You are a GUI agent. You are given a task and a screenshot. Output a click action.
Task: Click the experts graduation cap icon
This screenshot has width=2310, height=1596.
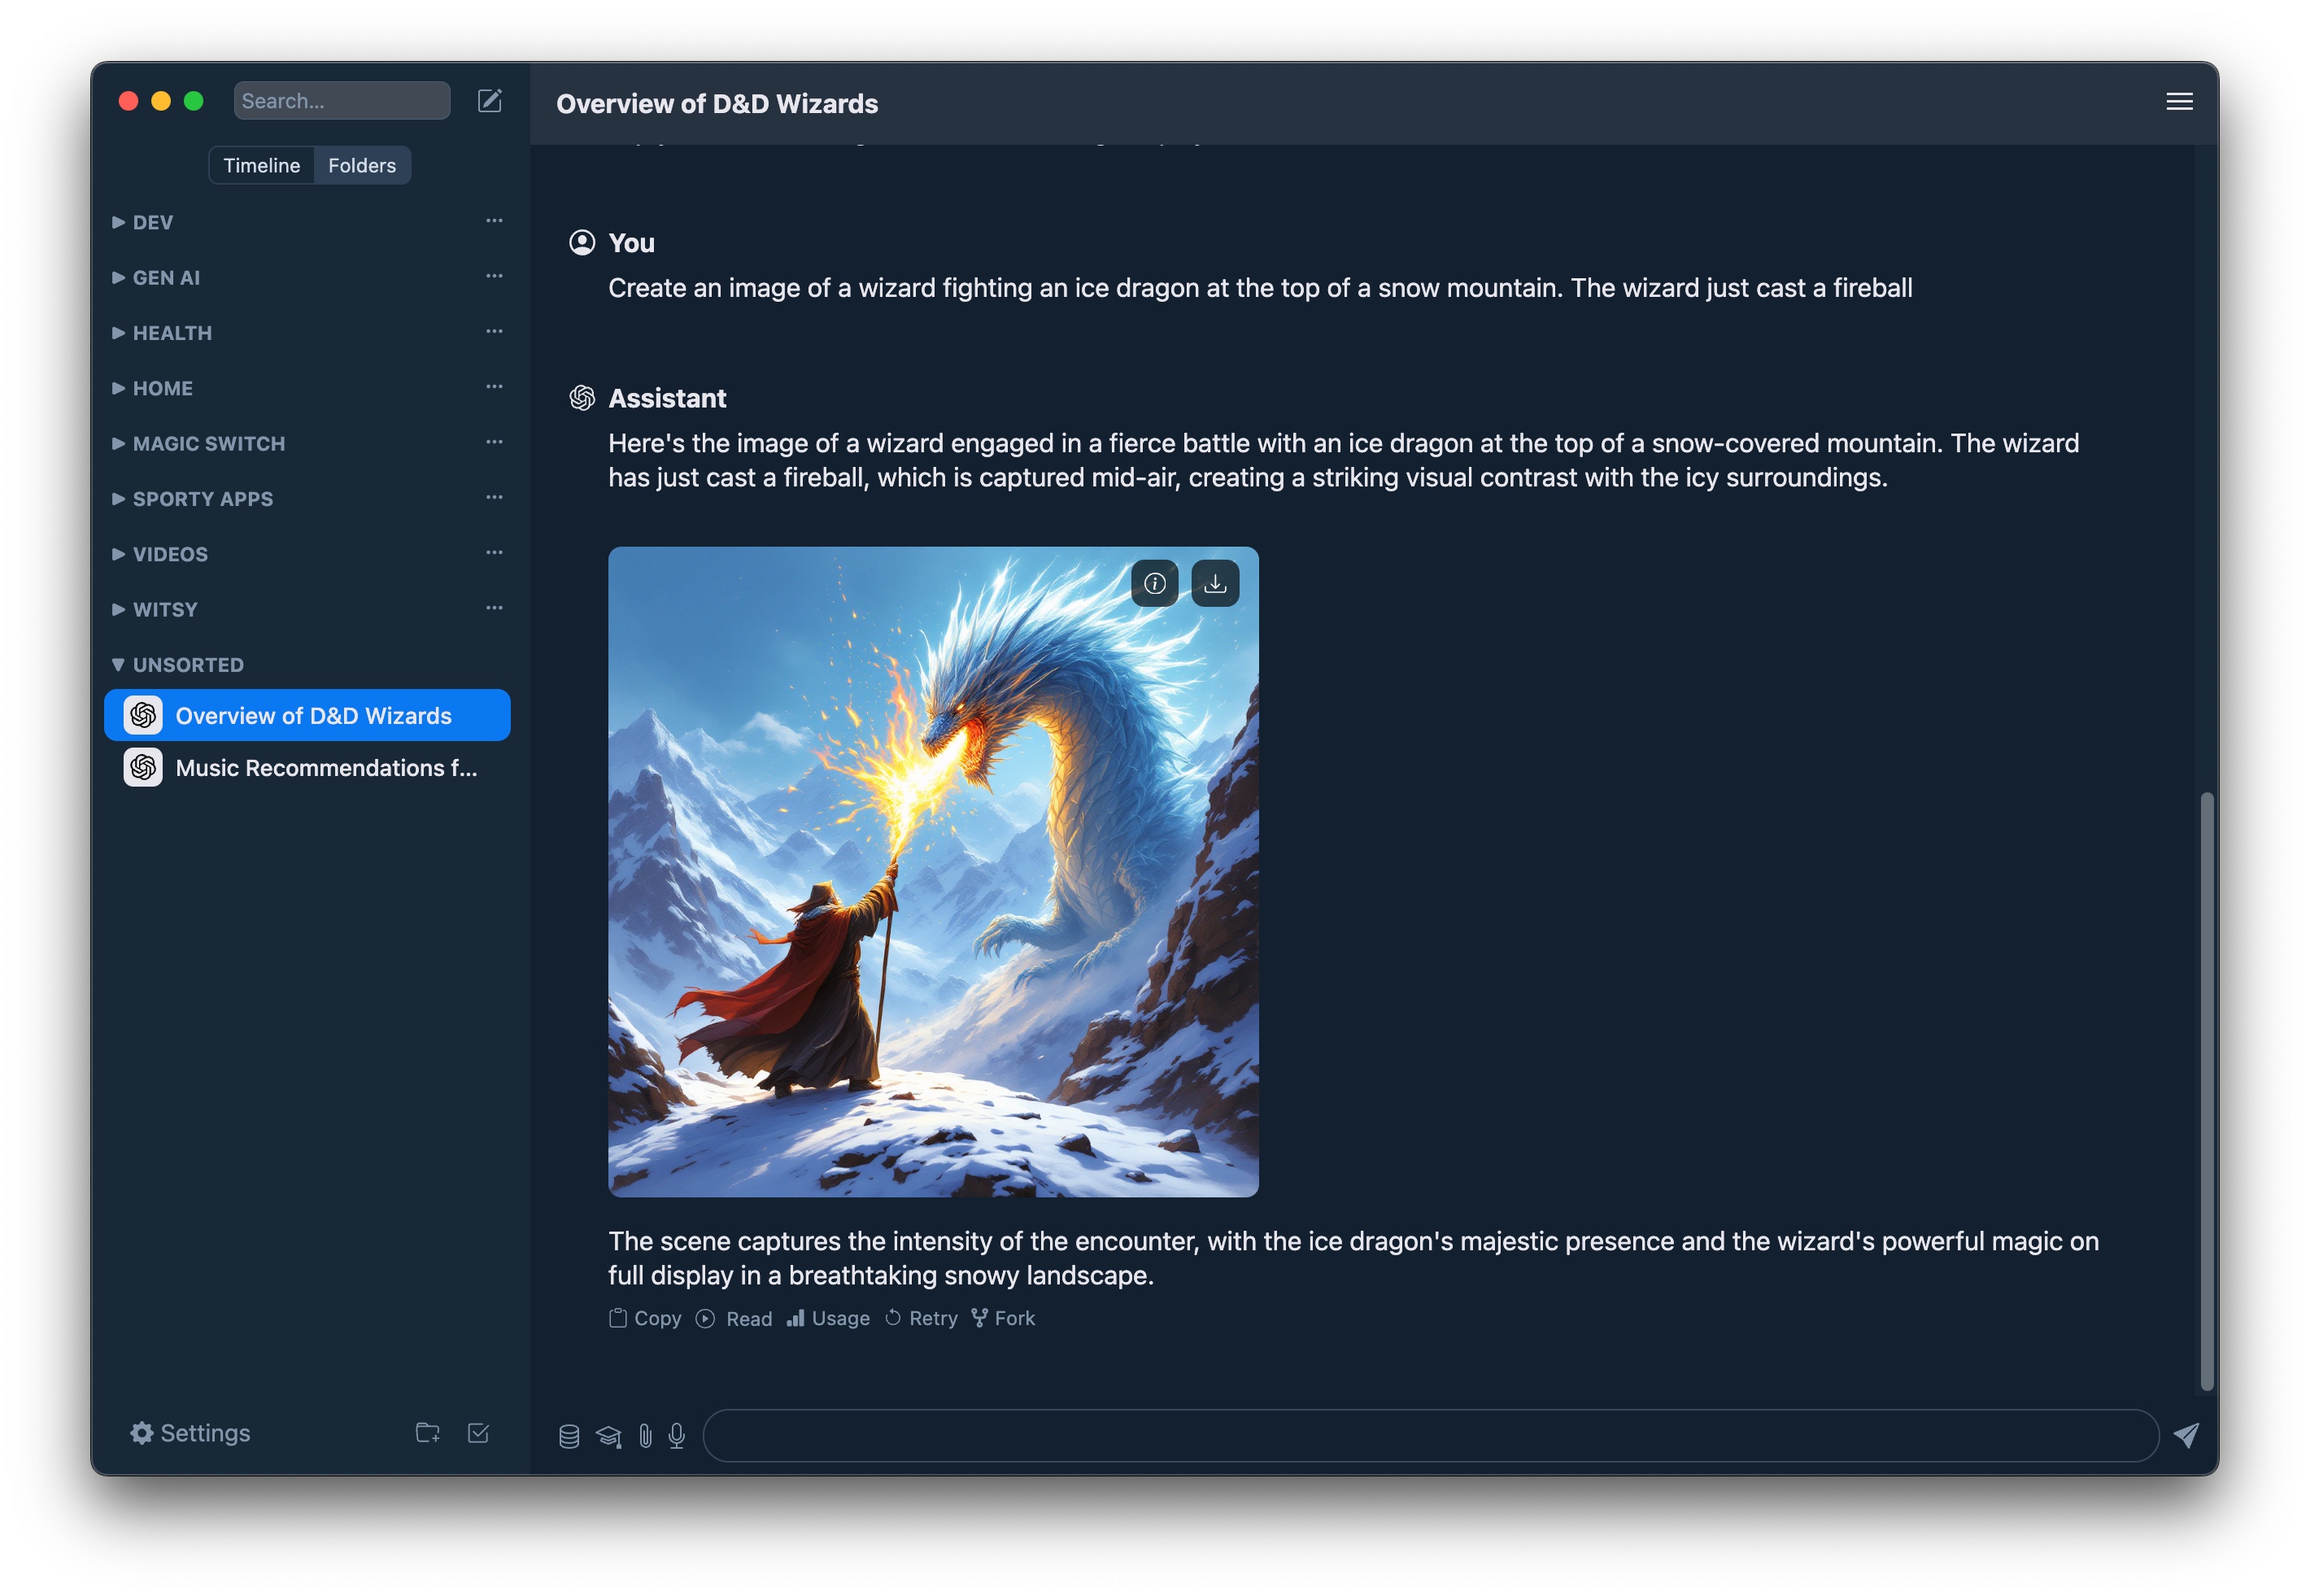click(x=608, y=1436)
